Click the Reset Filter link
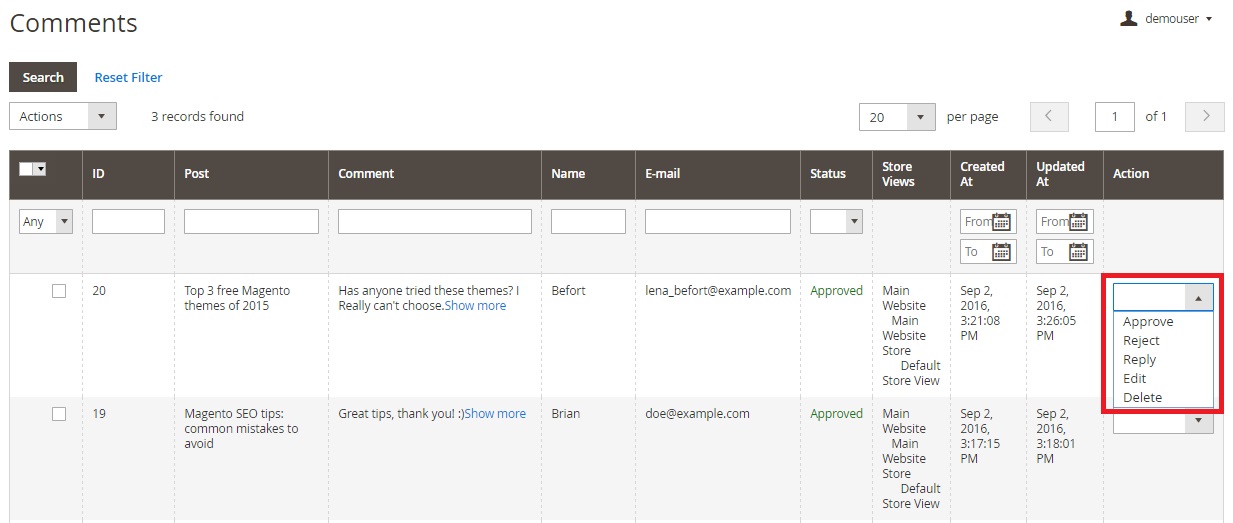Image resolution: width=1233 pixels, height=523 pixels. pyautogui.click(x=128, y=77)
